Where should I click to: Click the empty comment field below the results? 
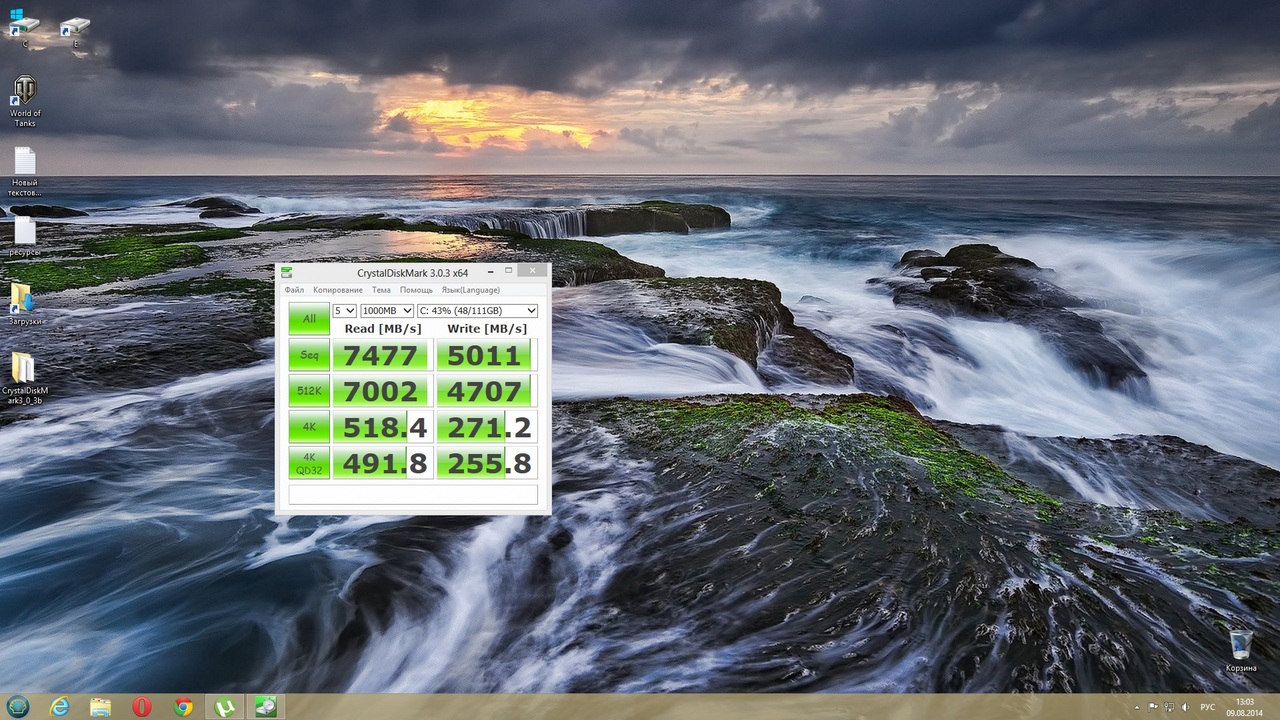413,495
